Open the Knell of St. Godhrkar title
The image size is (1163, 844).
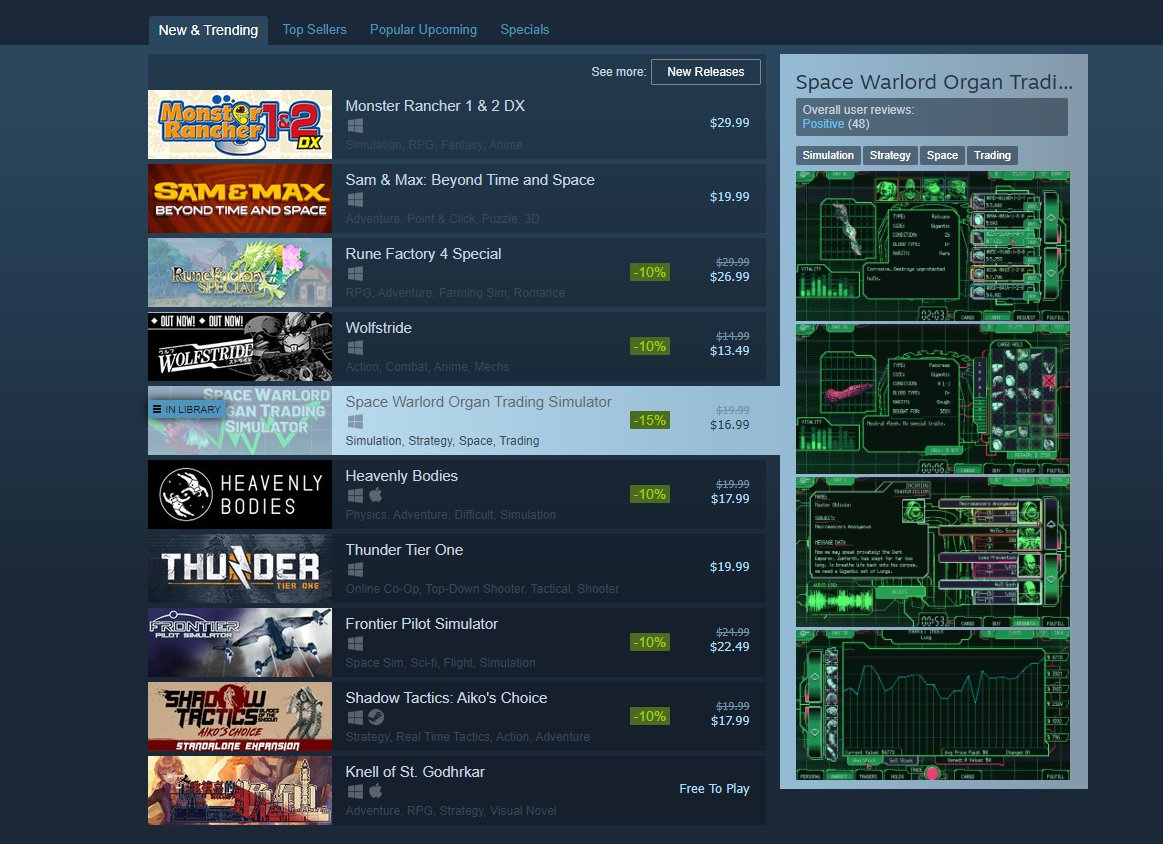415,772
